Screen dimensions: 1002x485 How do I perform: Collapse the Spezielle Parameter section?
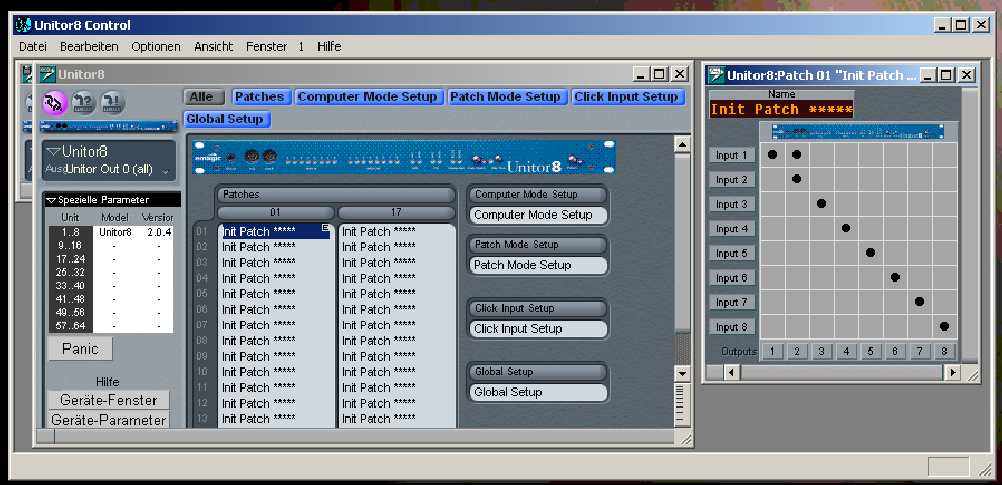(51, 200)
